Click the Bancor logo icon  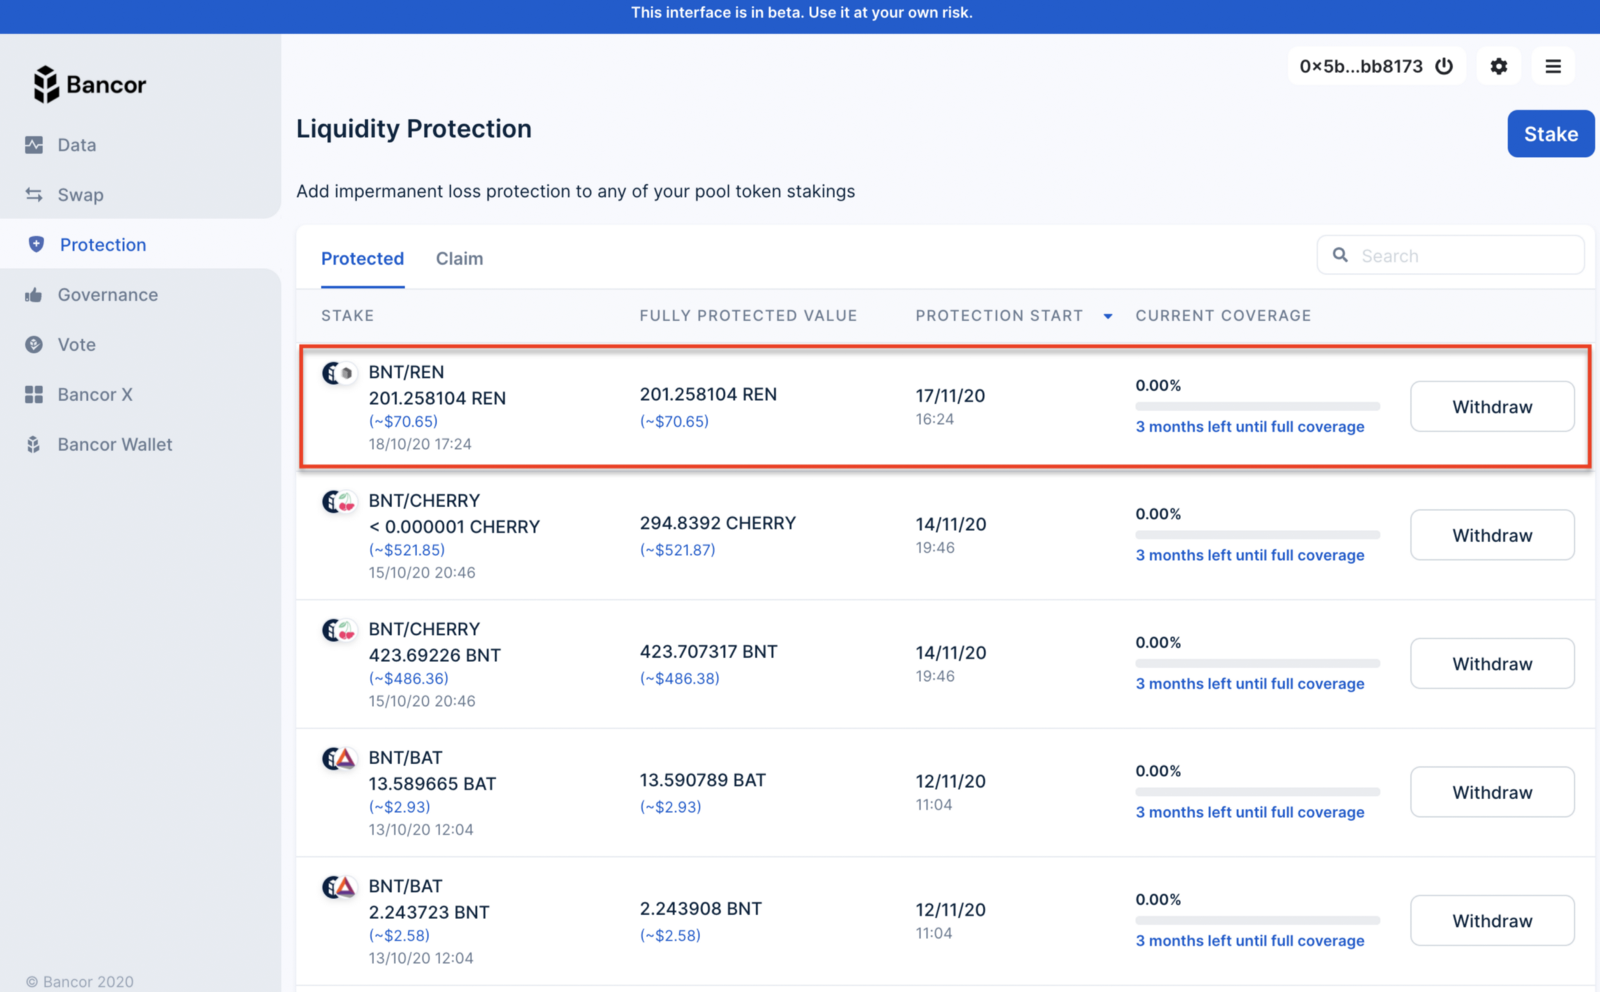pos(46,85)
